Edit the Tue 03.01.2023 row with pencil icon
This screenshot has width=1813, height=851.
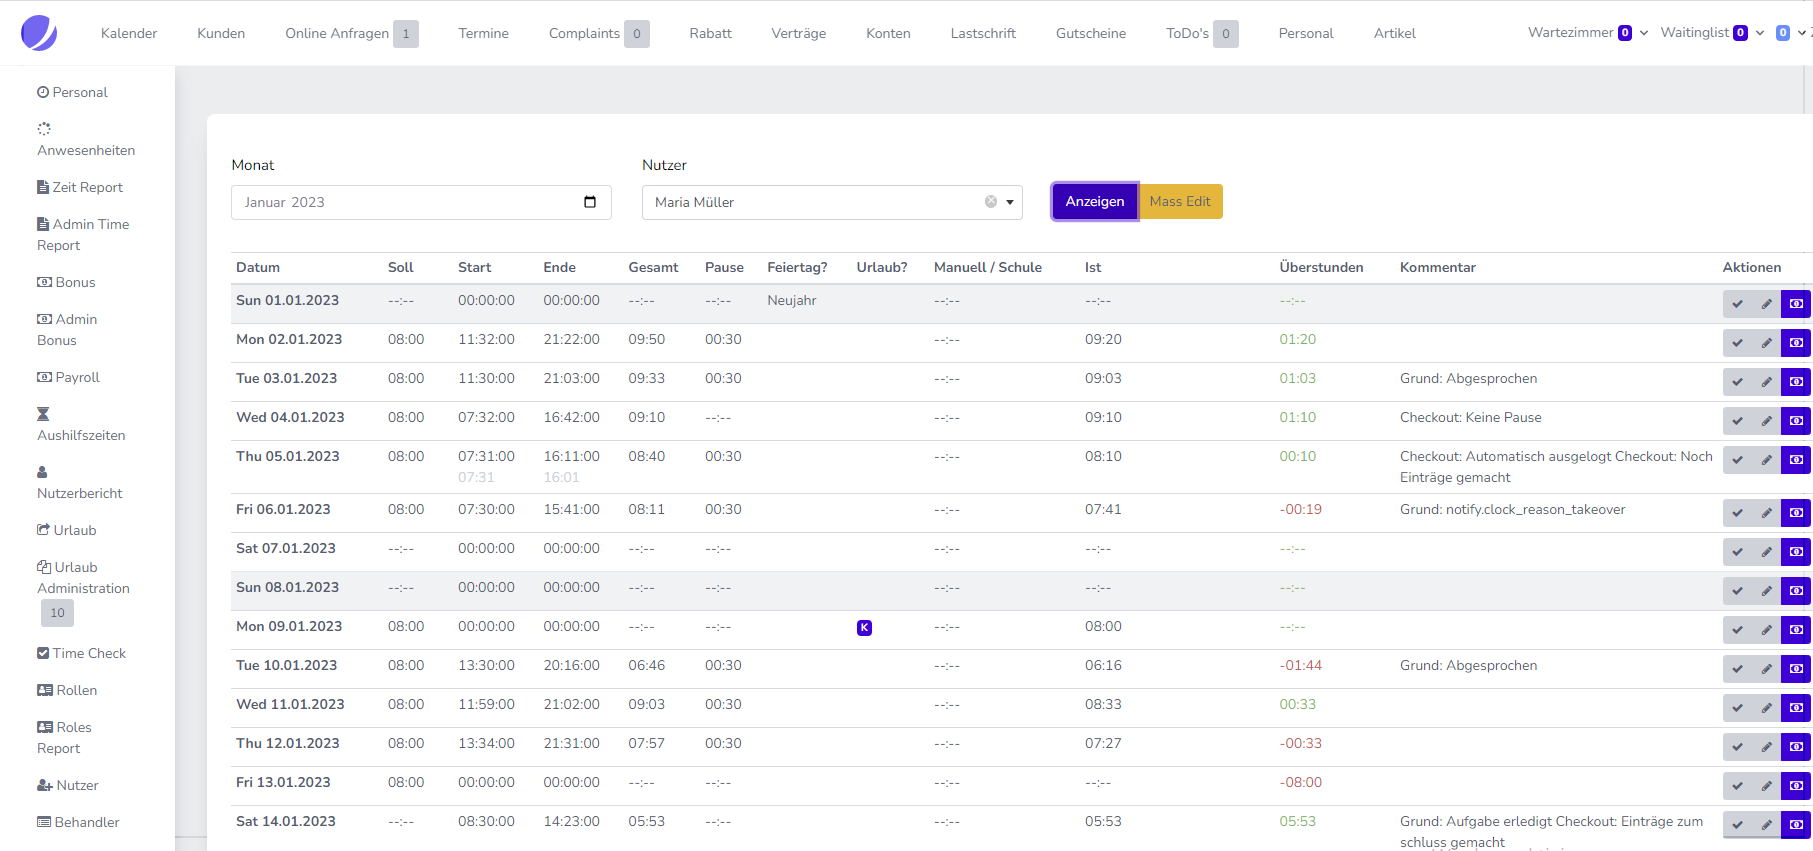(1766, 382)
